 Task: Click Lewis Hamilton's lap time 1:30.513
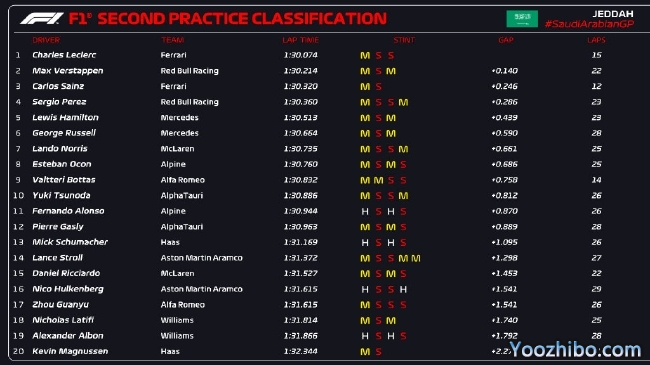(301, 118)
